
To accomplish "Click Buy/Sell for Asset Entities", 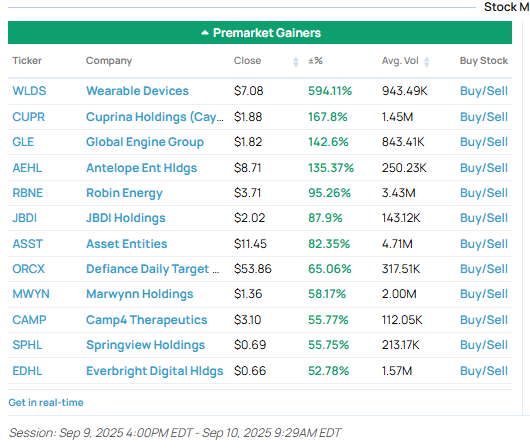I will tap(484, 244).
